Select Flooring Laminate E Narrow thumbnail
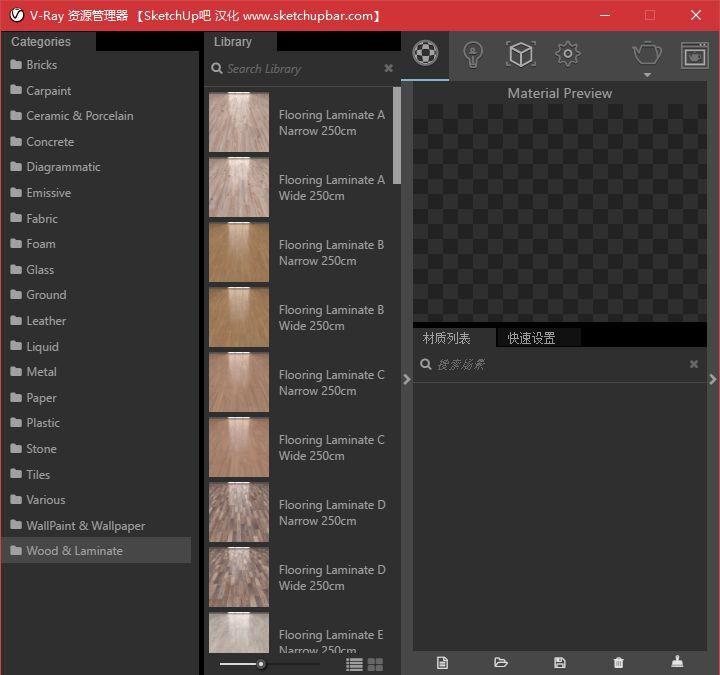This screenshot has height=675, width=720. (239, 633)
